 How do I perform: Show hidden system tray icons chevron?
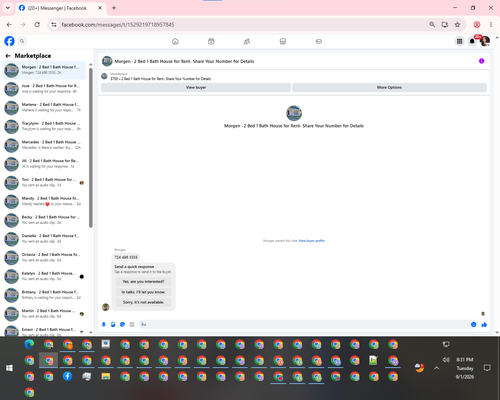pos(437,368)
